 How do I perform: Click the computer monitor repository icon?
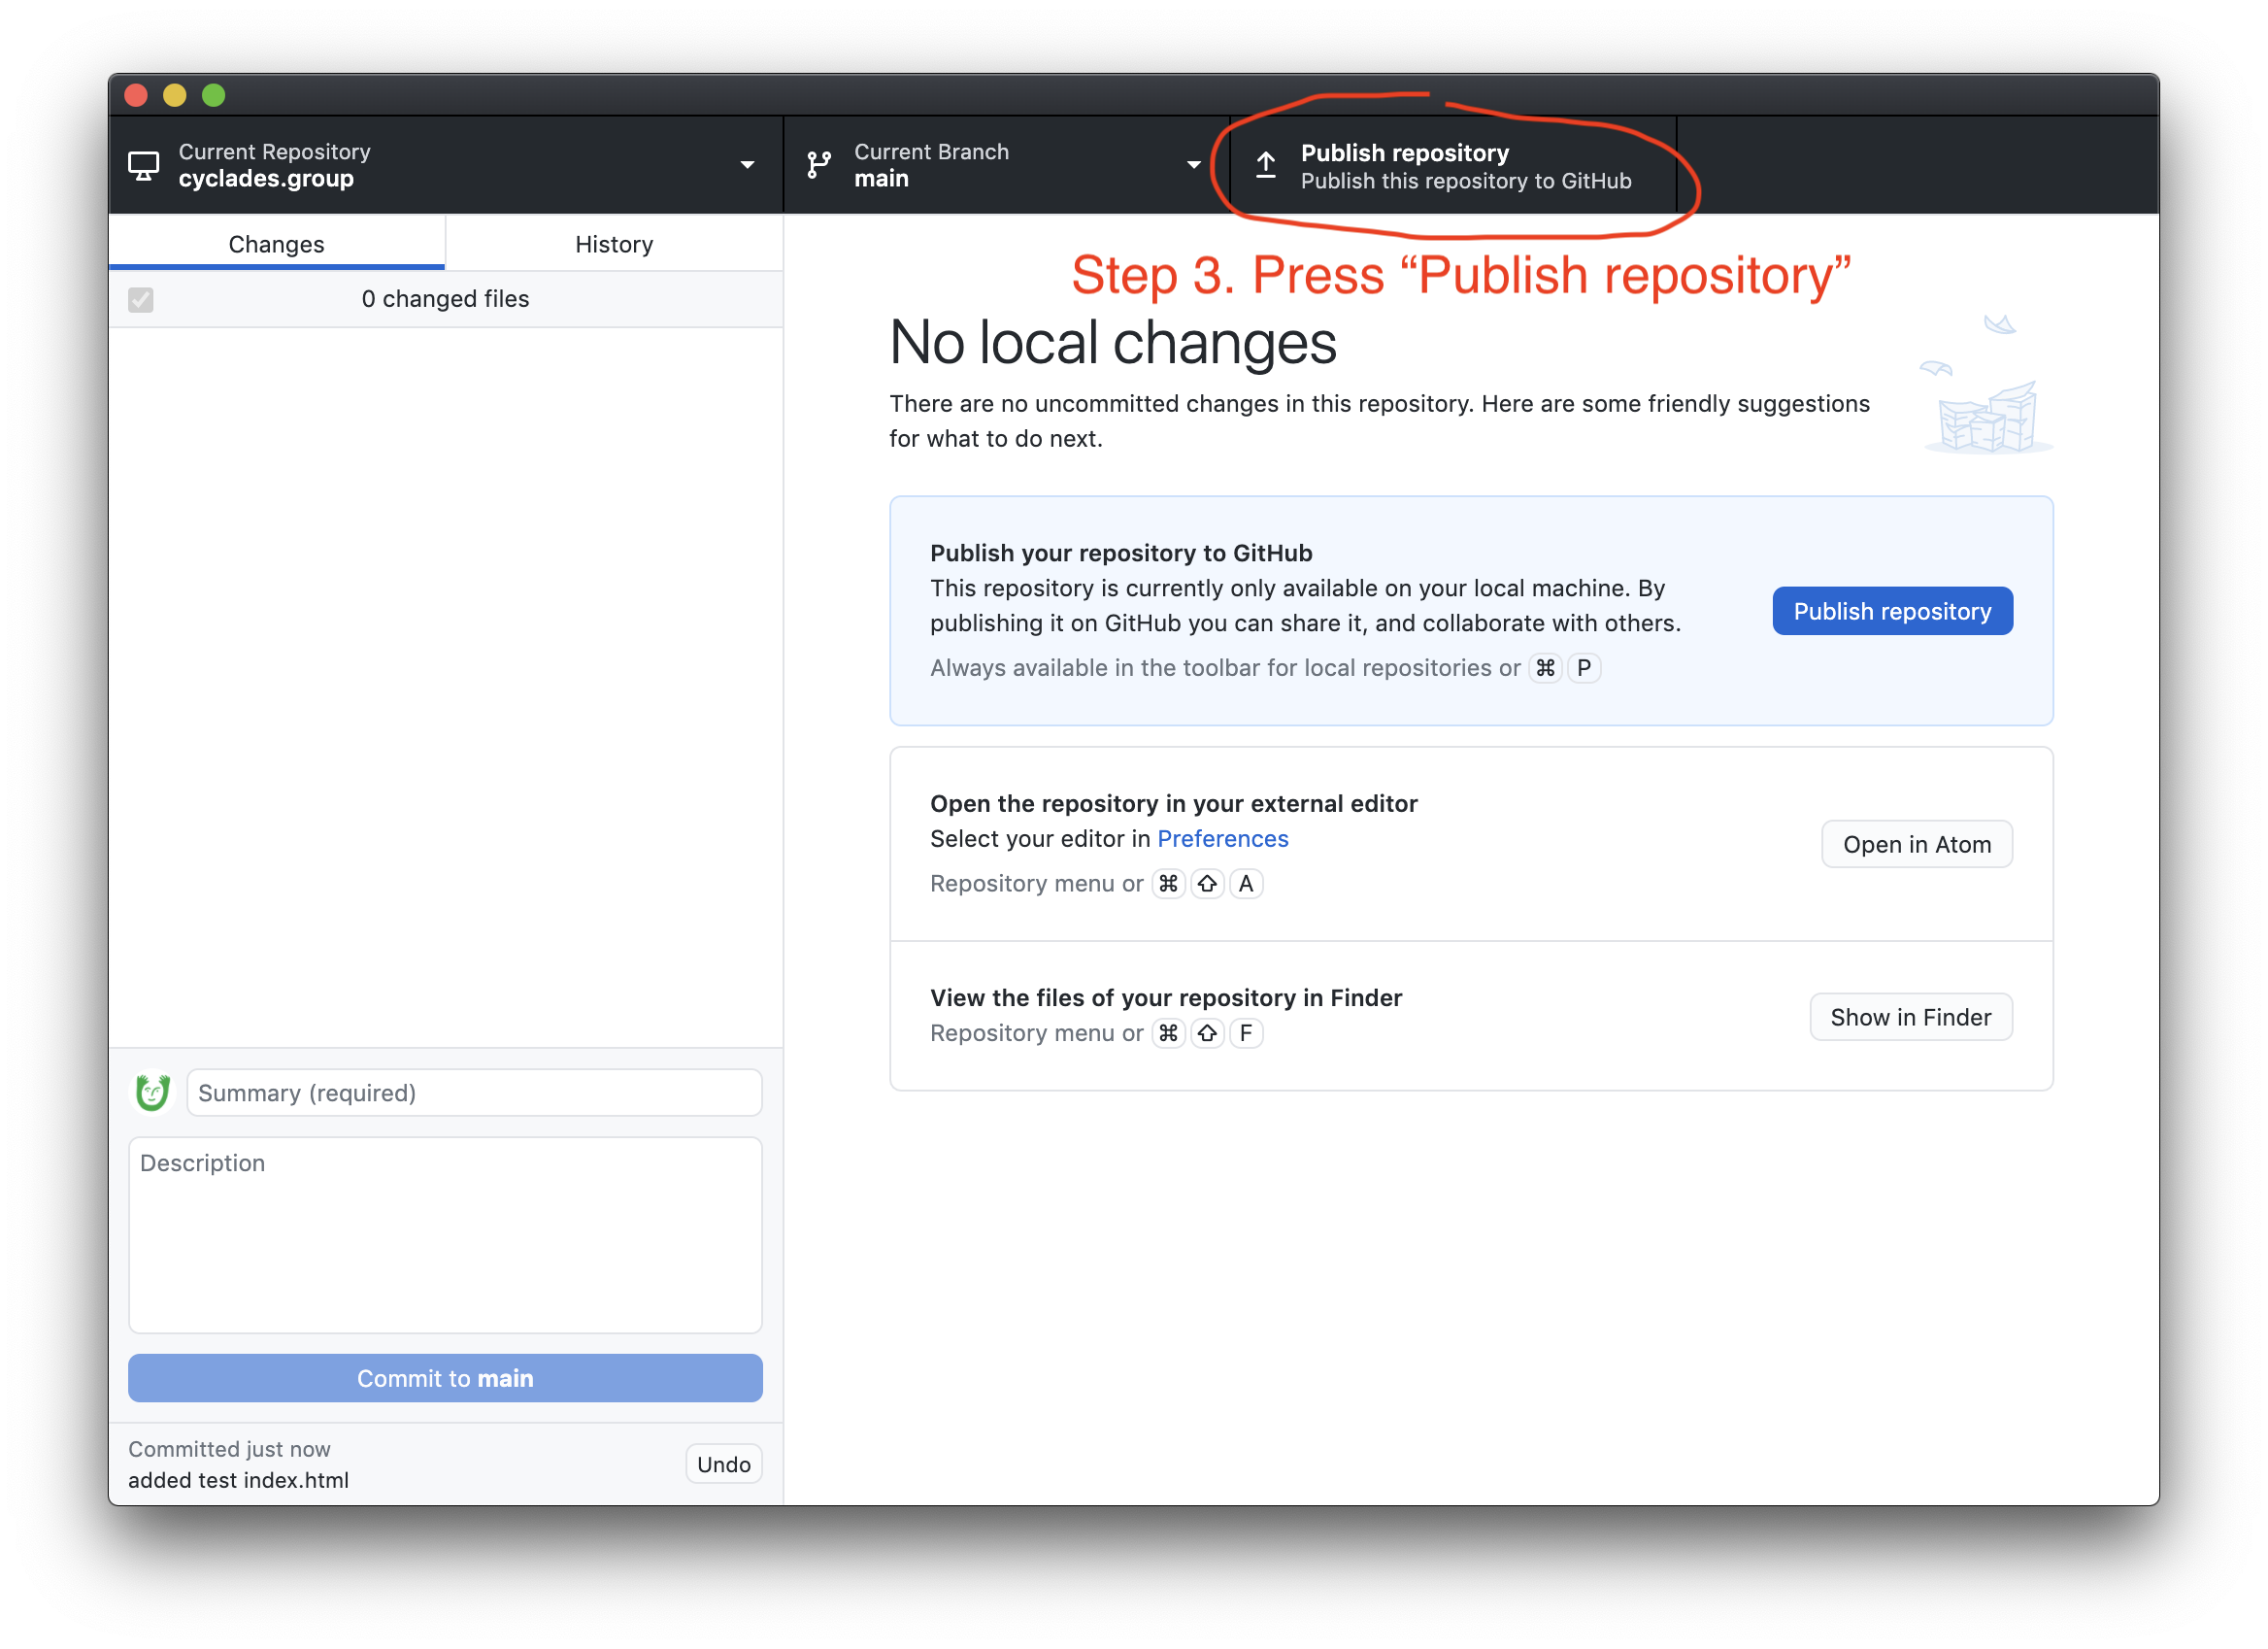144,166
